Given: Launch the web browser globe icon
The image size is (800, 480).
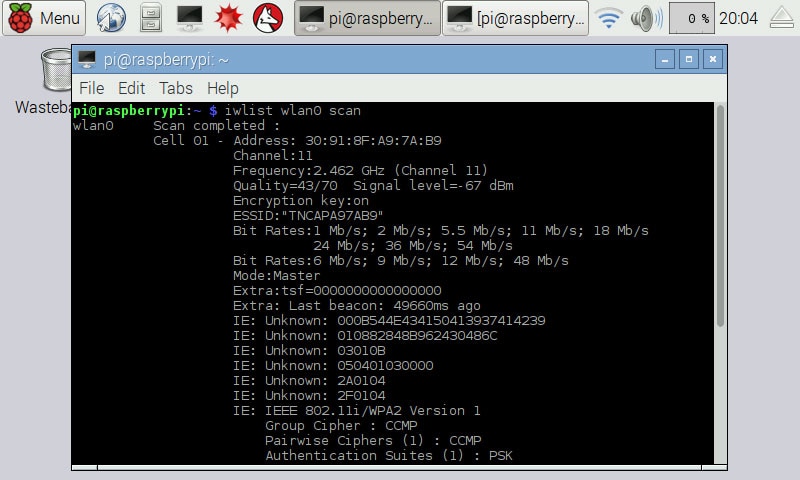Looking at the screenshot, I should click(112, 18).
